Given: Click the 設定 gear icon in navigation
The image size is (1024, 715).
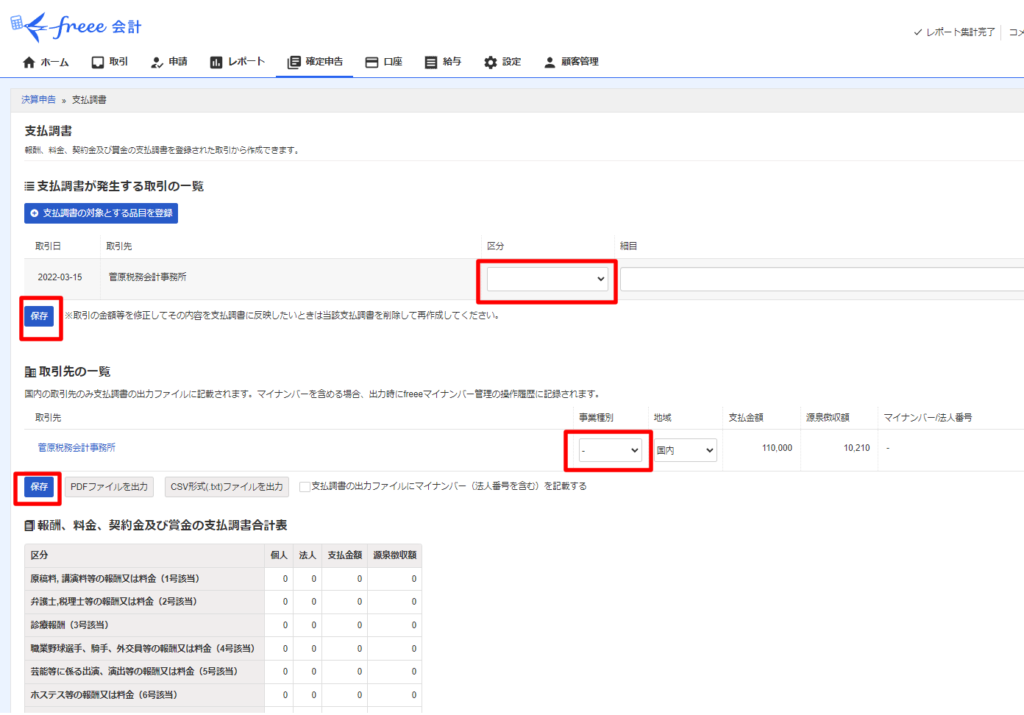Looking at the screenshot, I should (x=490, y=62).
